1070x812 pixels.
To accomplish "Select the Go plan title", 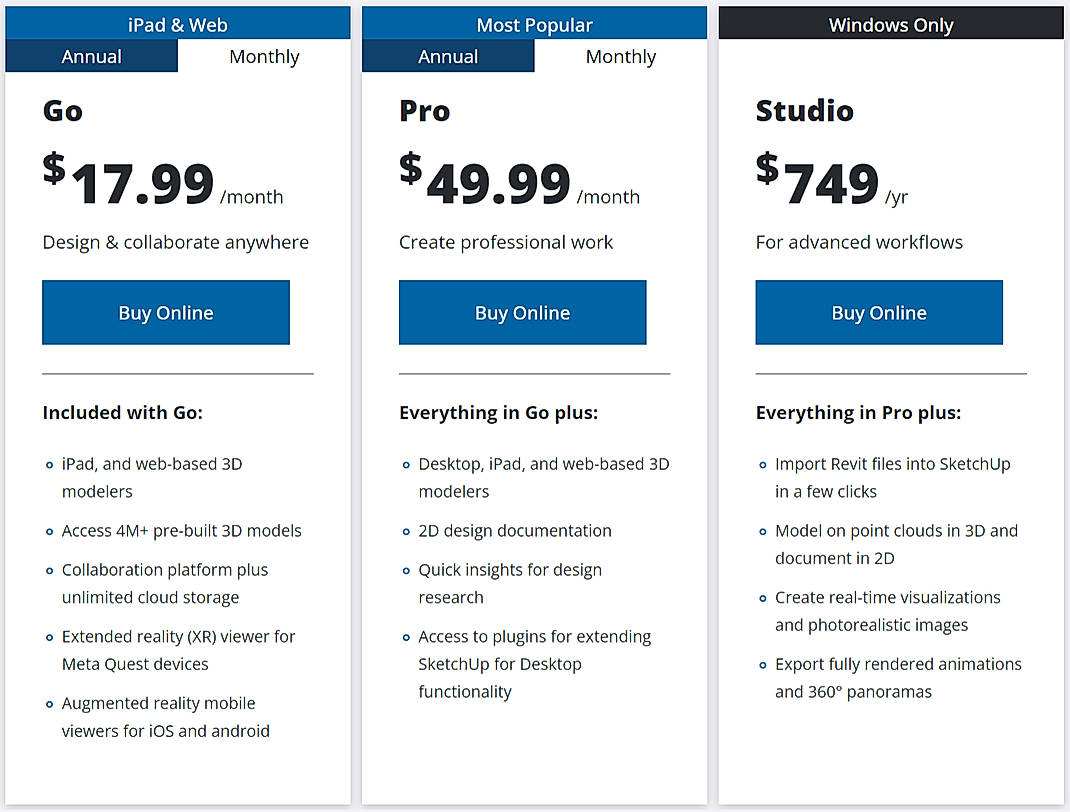I will pyautogui.click(x=62, y=112).
